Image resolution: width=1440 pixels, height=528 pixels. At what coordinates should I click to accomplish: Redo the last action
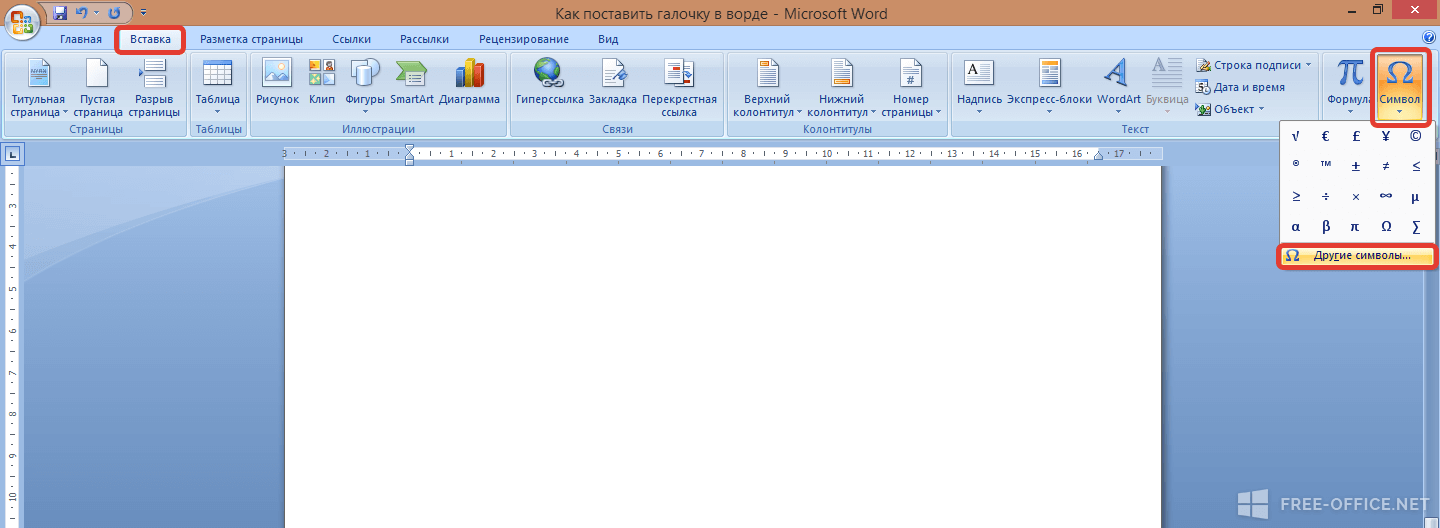click(x=114, y=13)
